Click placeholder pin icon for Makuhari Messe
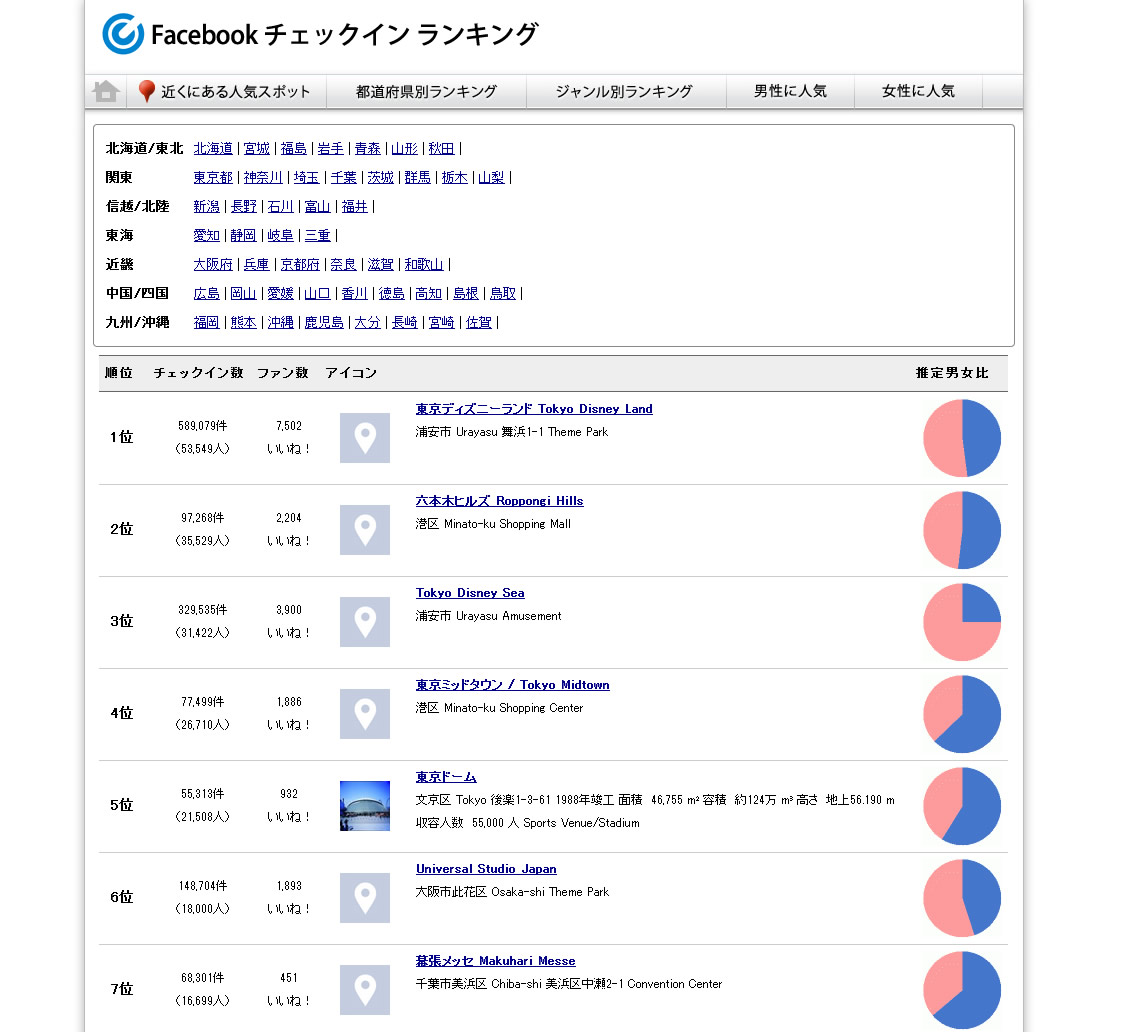Viewport: 1121px width, 1032px height. point(365,990)
